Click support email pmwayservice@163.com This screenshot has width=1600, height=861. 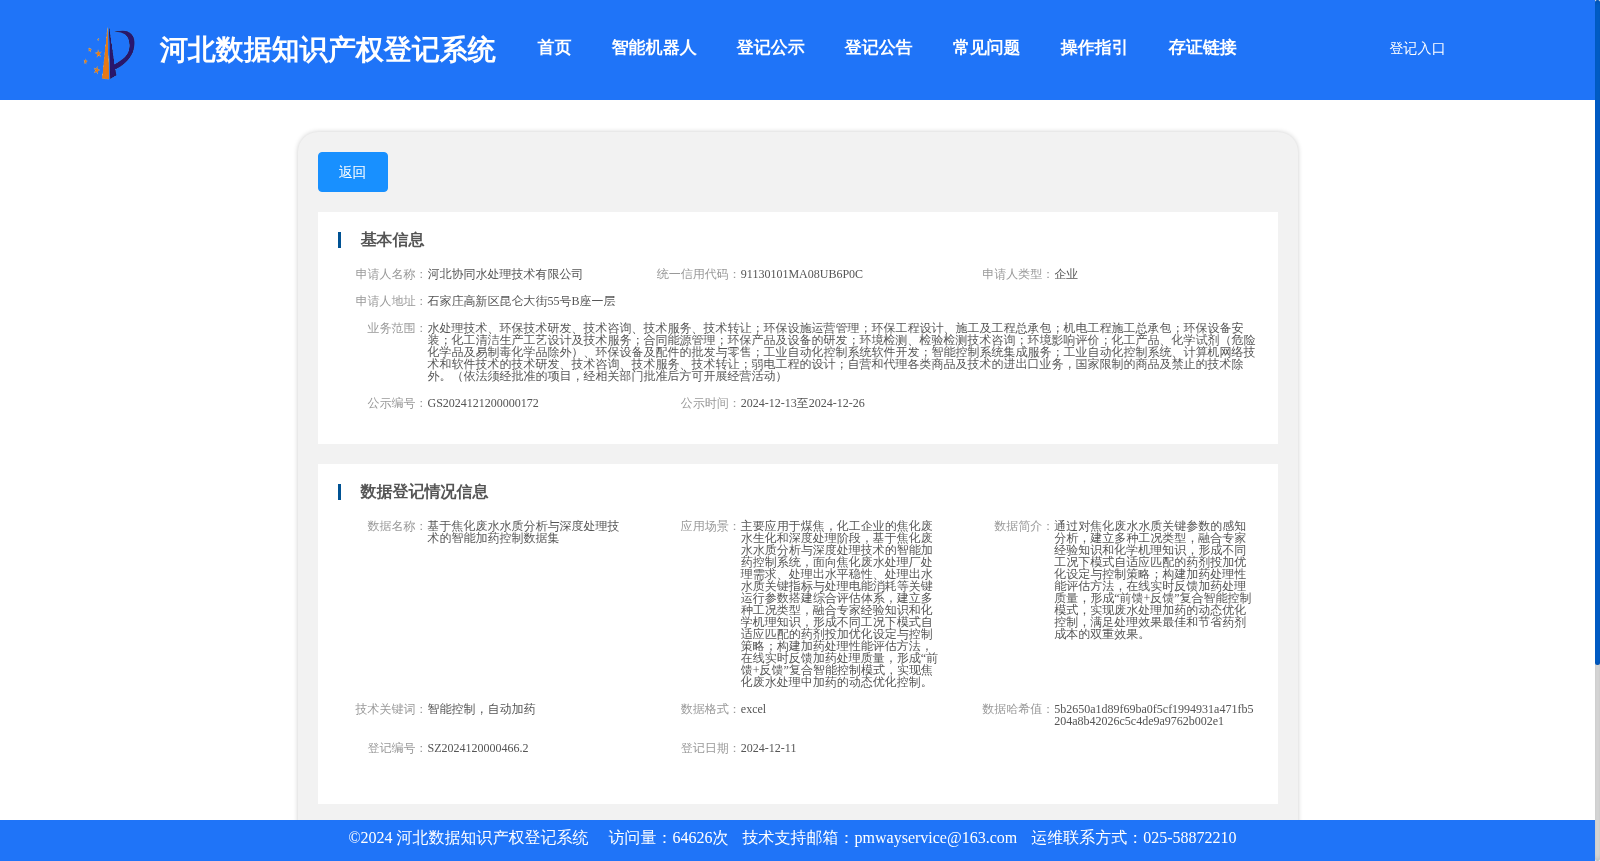[935, 838]
